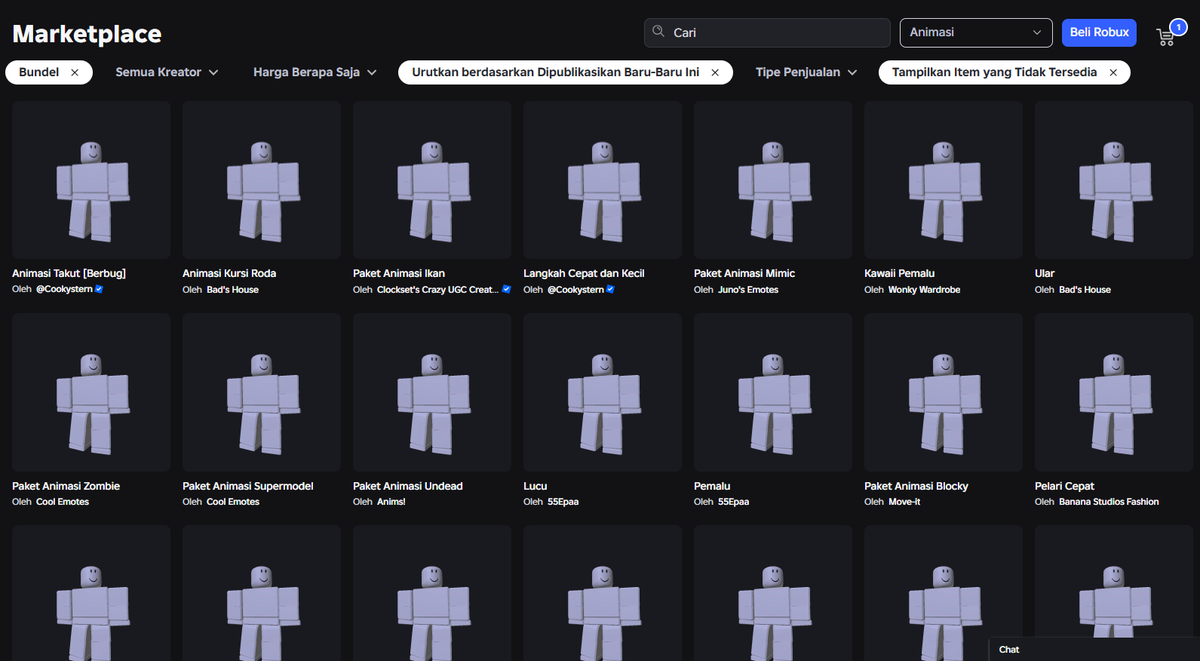This screenshot has height=661, width=1200.
Task: Open Paket Animasi Blocky thumbnail
Action: 944,393
